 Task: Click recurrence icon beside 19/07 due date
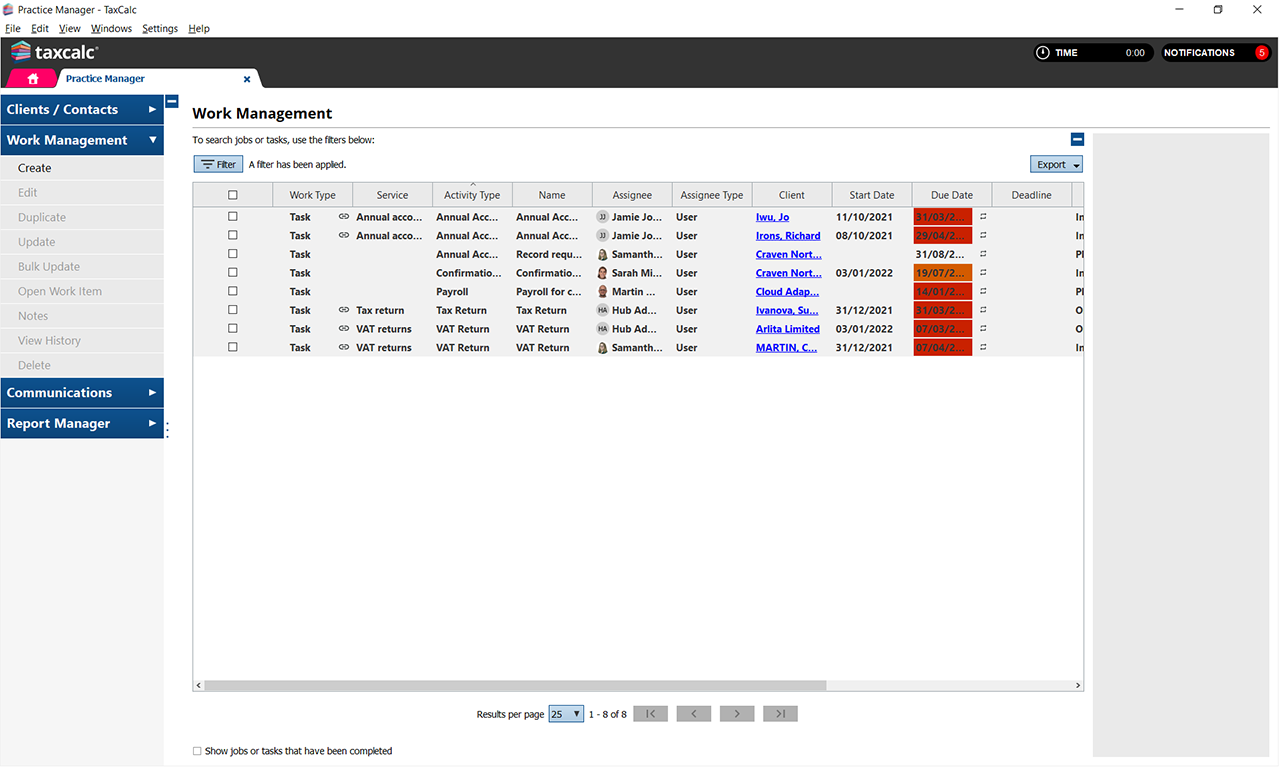coord(983,273)
